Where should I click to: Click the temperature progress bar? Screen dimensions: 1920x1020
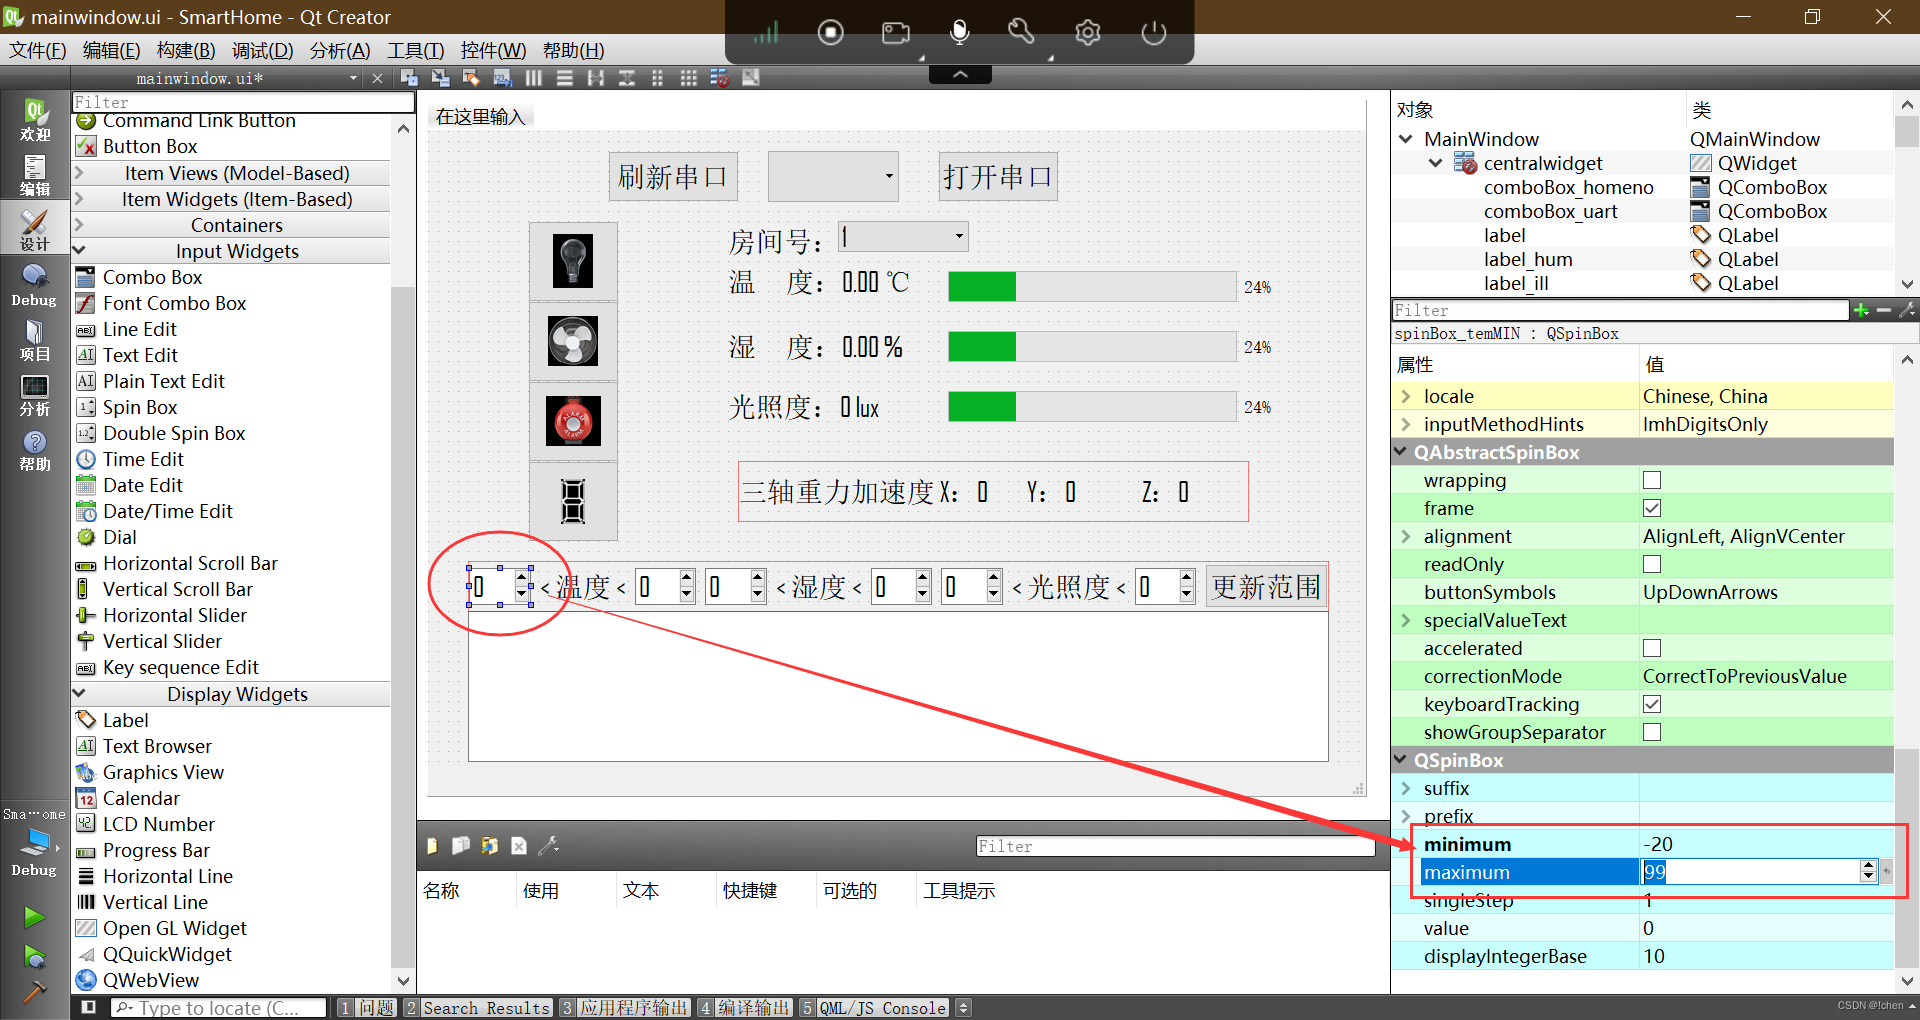point(1092,287)
